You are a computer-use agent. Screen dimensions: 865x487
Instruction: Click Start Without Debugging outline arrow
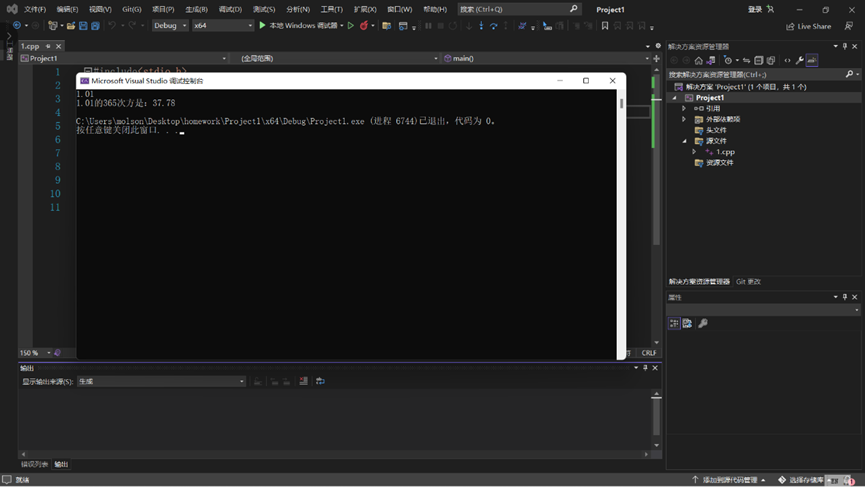pyautogui.click(x=350, y=25)
